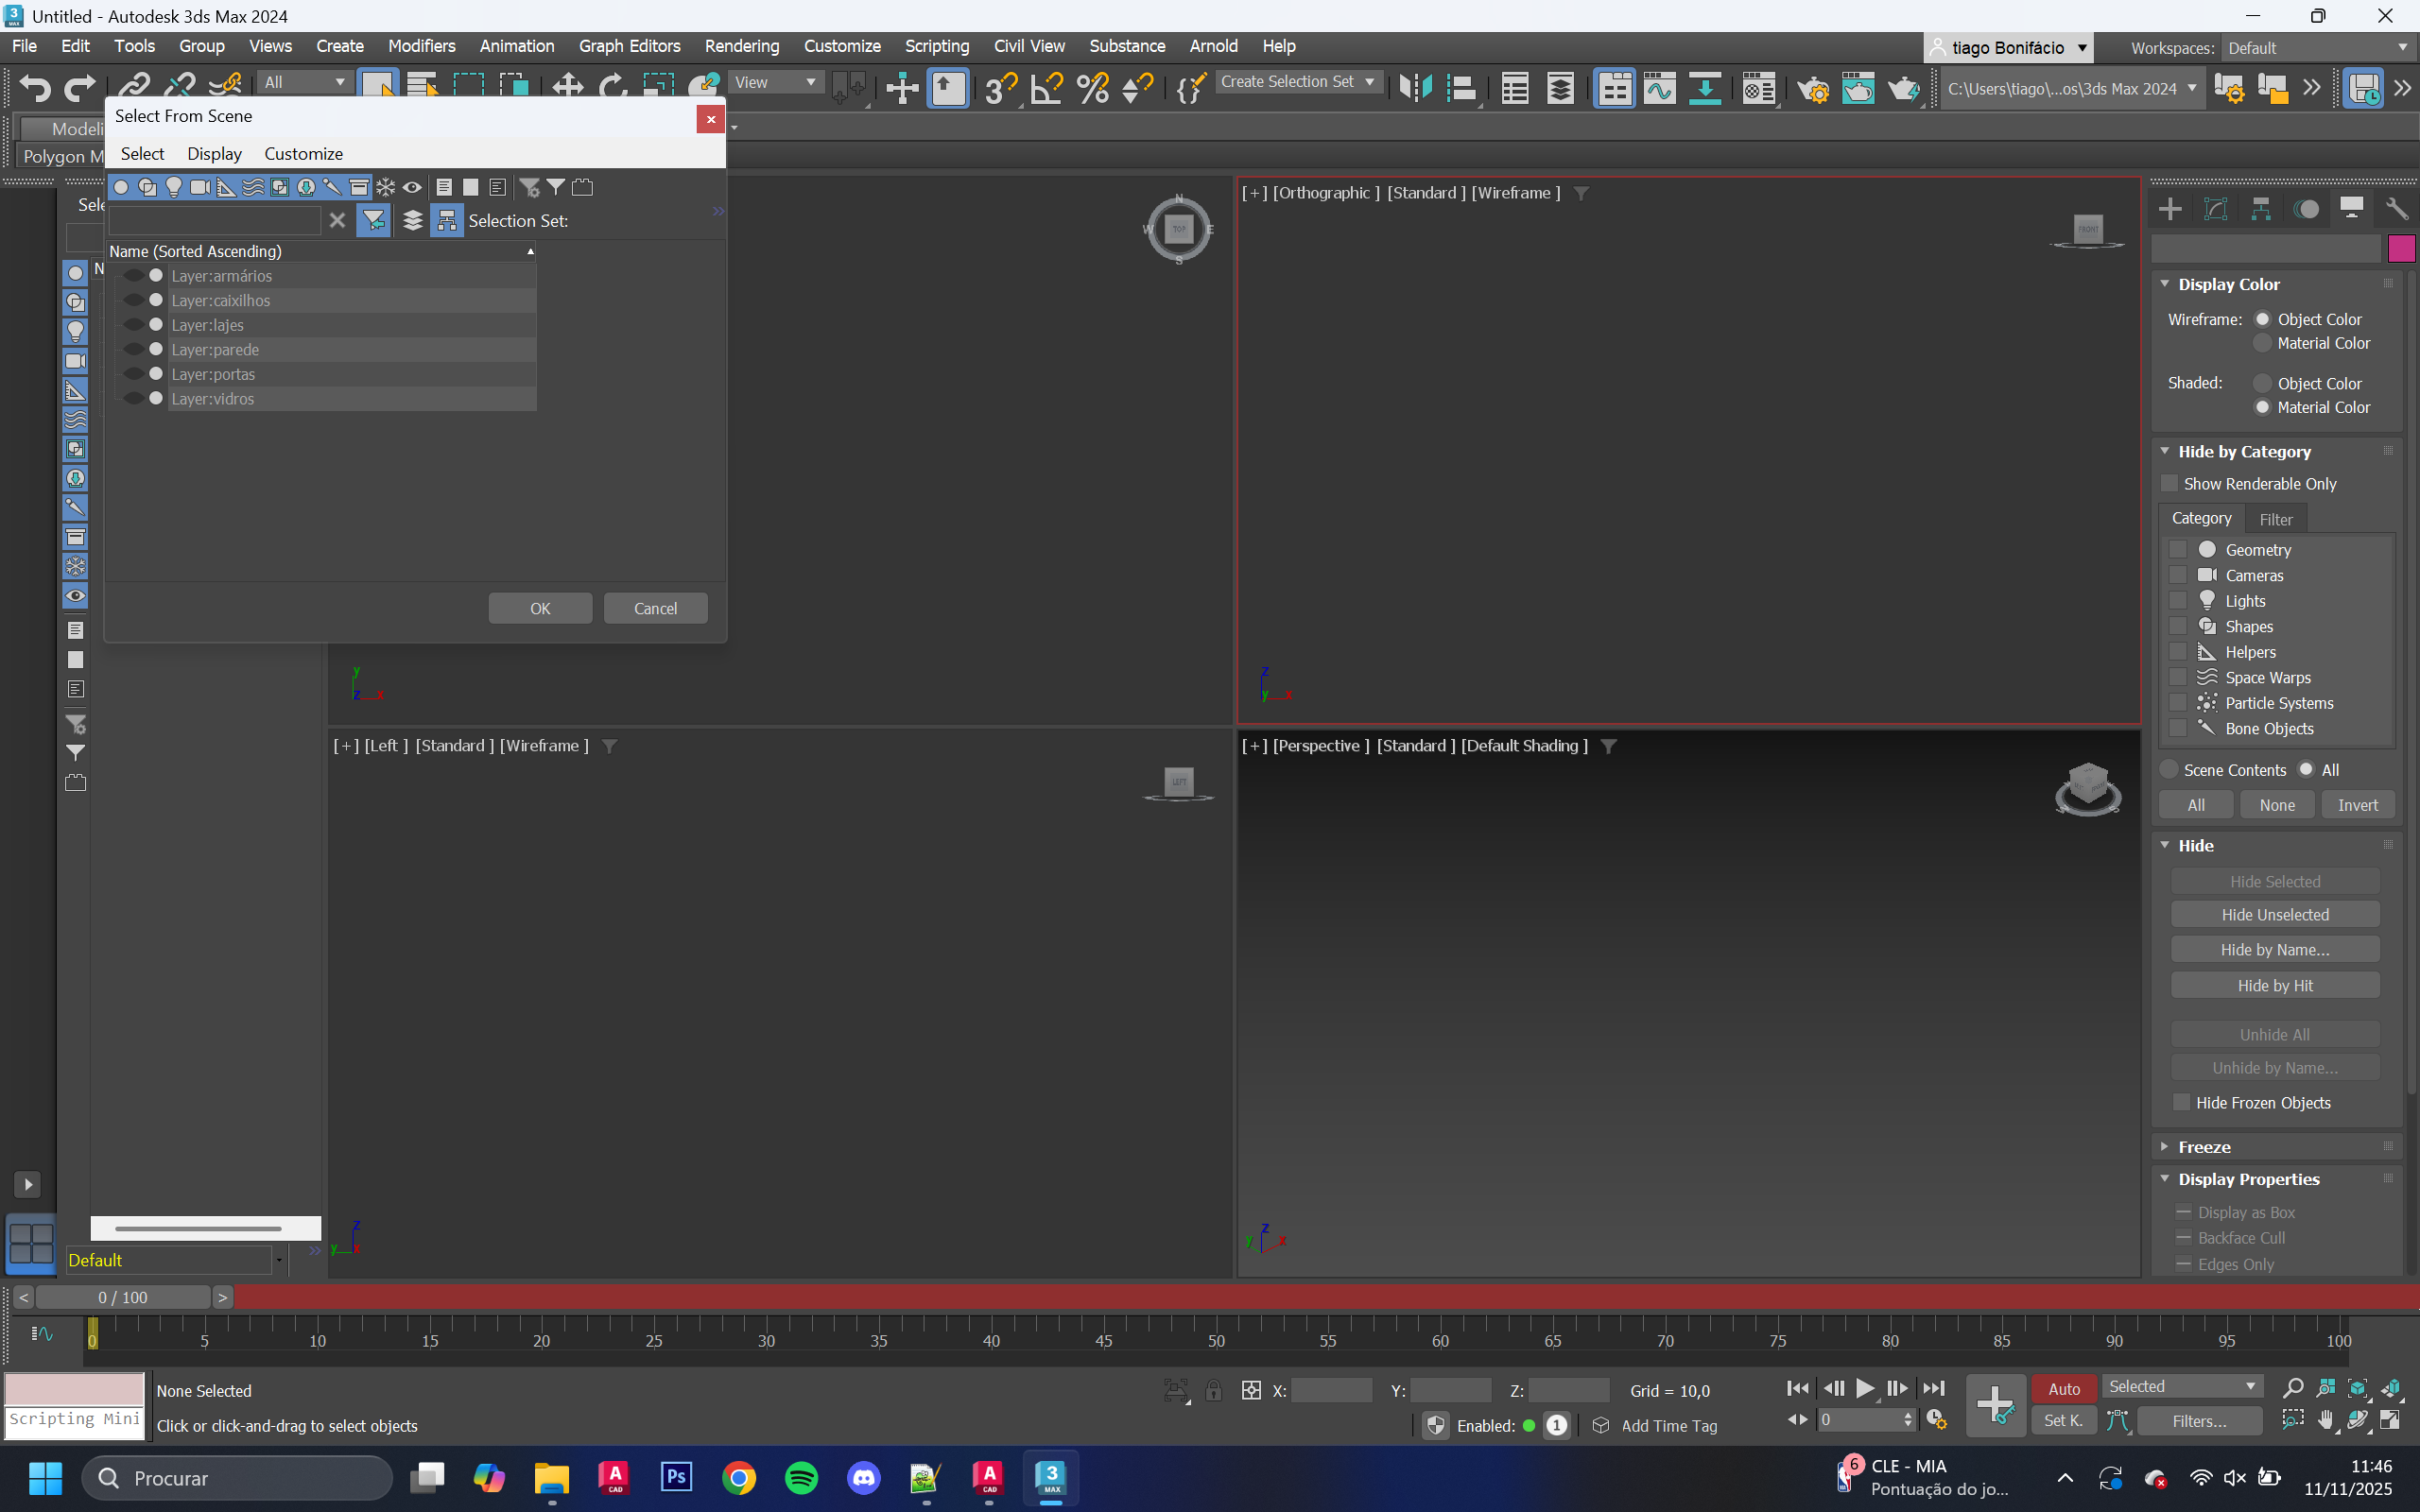Click the Play Animation button
This screenshot has width=2420, height=1512.
click(1865, 1388)
